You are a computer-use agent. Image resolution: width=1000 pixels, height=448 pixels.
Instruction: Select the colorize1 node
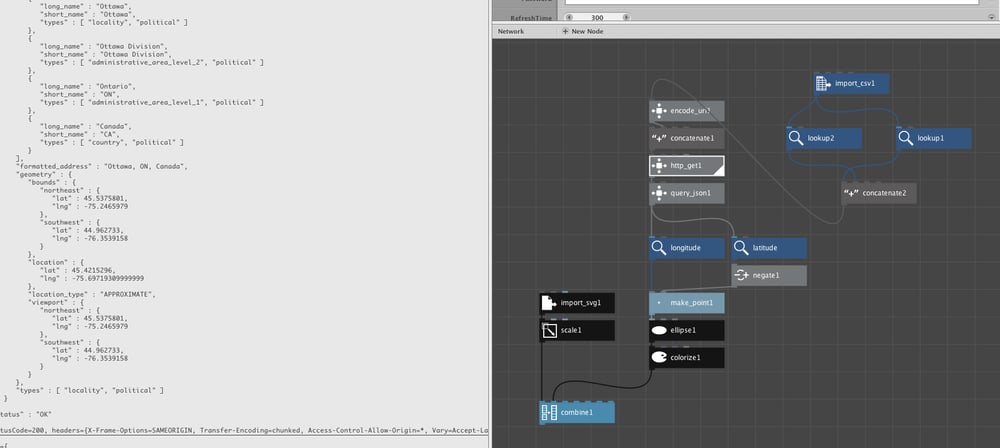click(686, 358)
